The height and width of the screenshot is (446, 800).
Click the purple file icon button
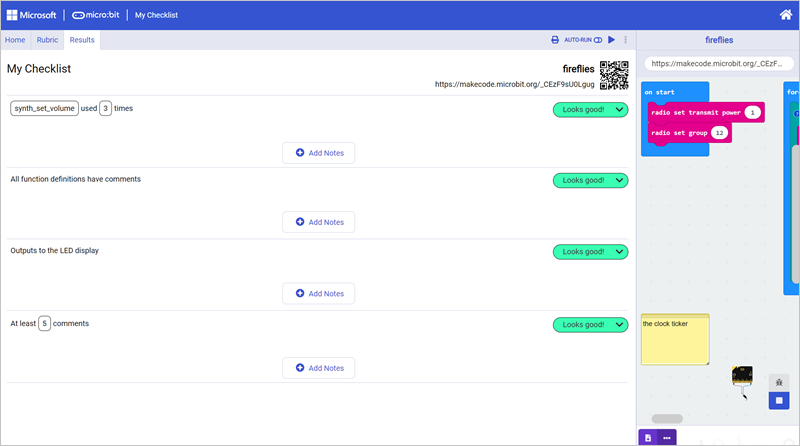648,438
